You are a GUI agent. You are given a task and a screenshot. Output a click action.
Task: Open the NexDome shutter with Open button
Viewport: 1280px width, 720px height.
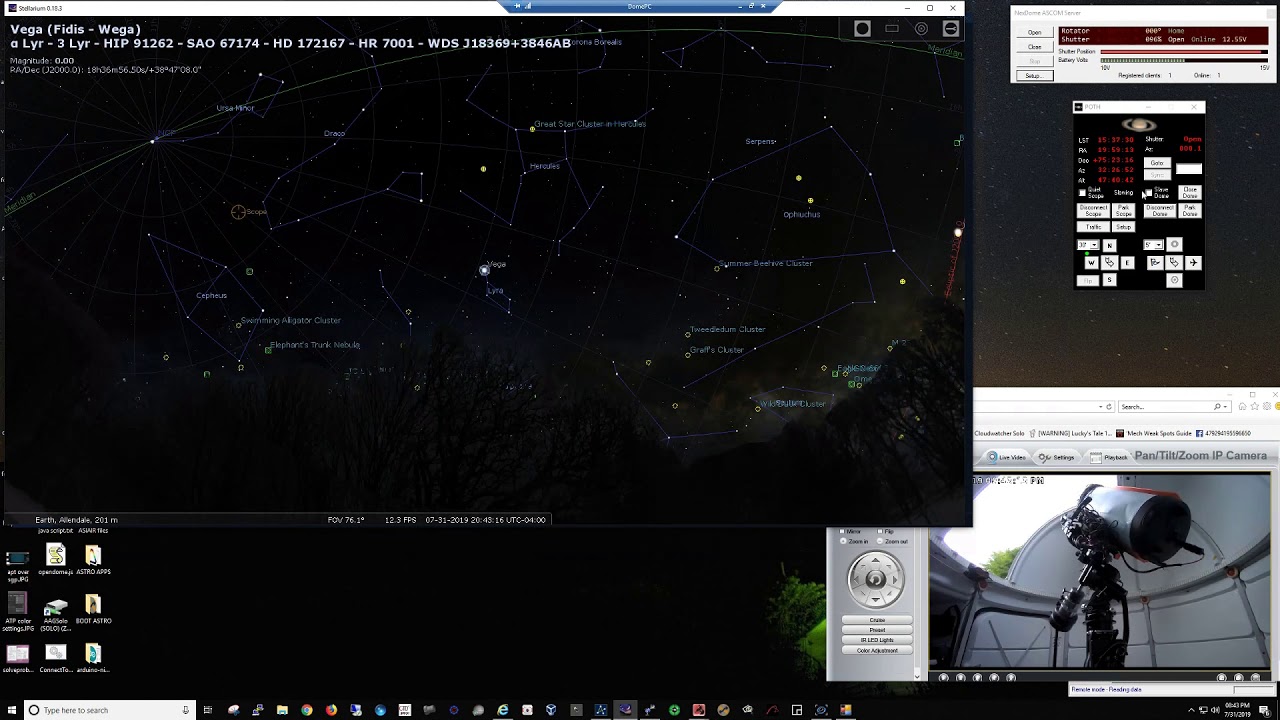pyautogui.click(x=1035, y=32)
